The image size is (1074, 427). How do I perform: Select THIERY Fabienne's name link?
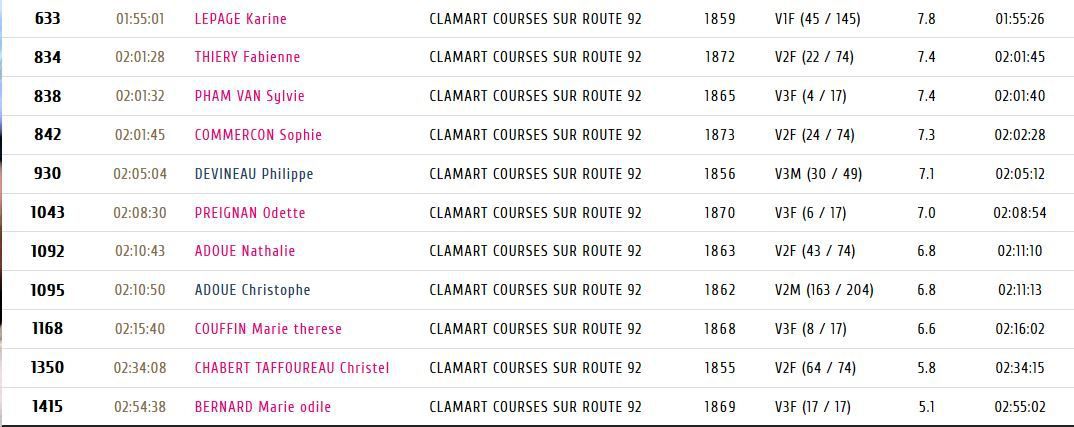(x=247, y=57)
